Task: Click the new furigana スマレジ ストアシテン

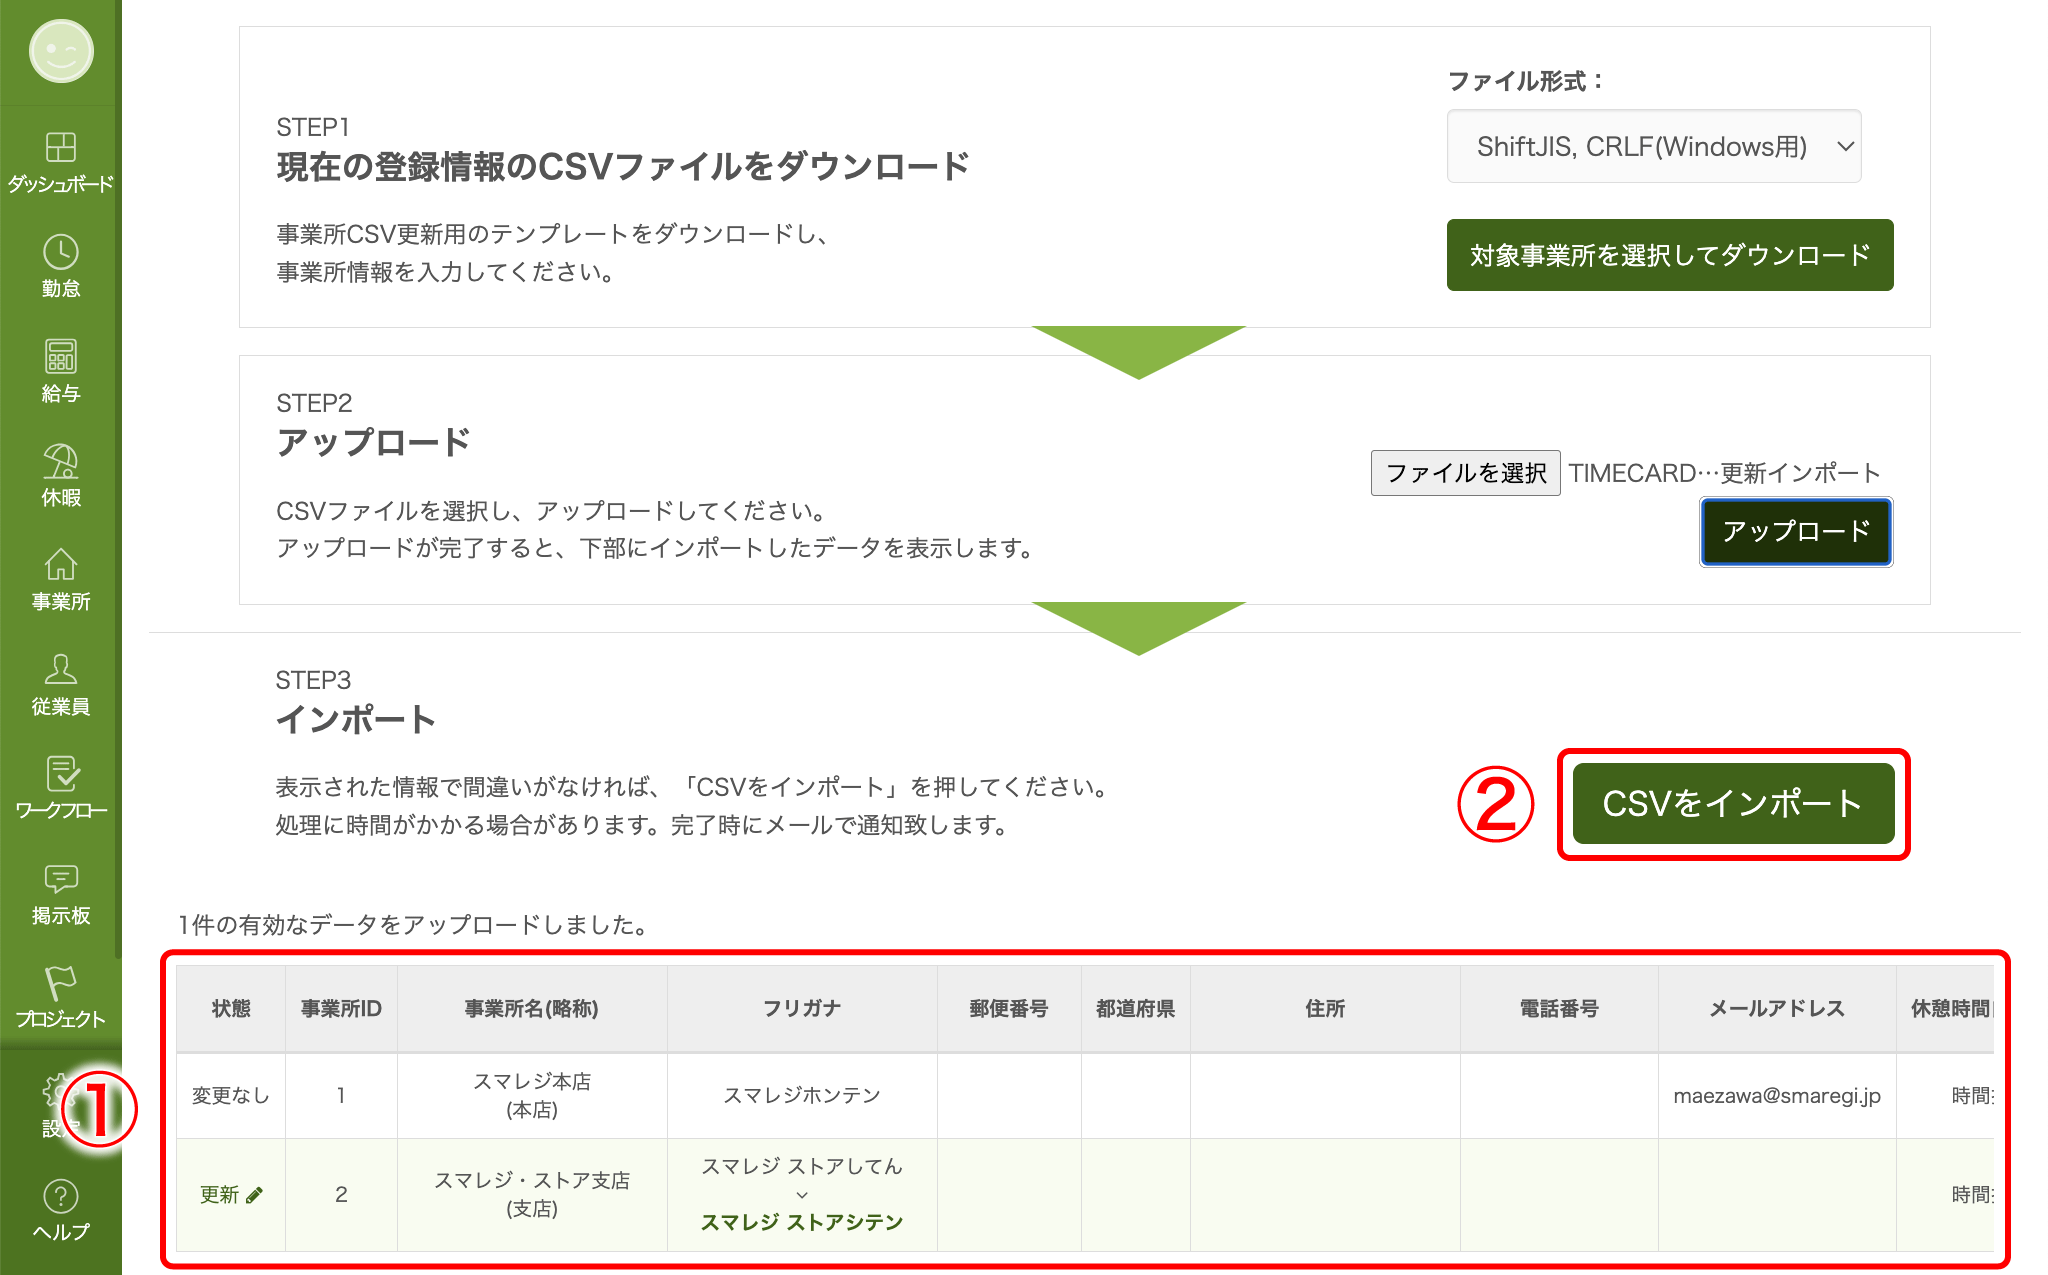Action: (x=802, y=1223)
